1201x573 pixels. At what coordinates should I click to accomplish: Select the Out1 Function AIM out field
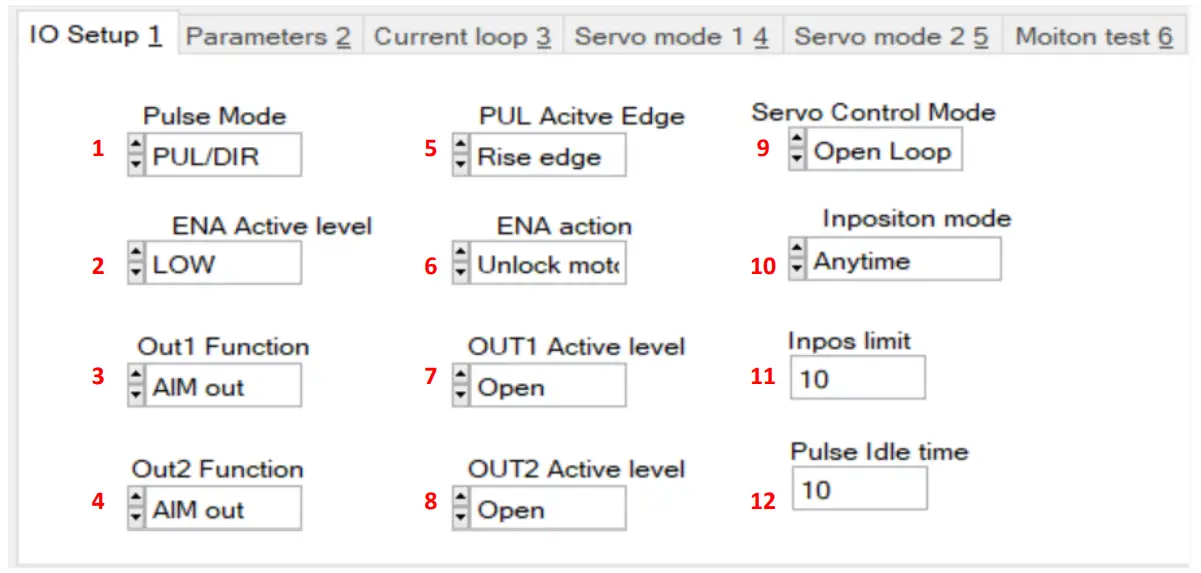point(223,386)
